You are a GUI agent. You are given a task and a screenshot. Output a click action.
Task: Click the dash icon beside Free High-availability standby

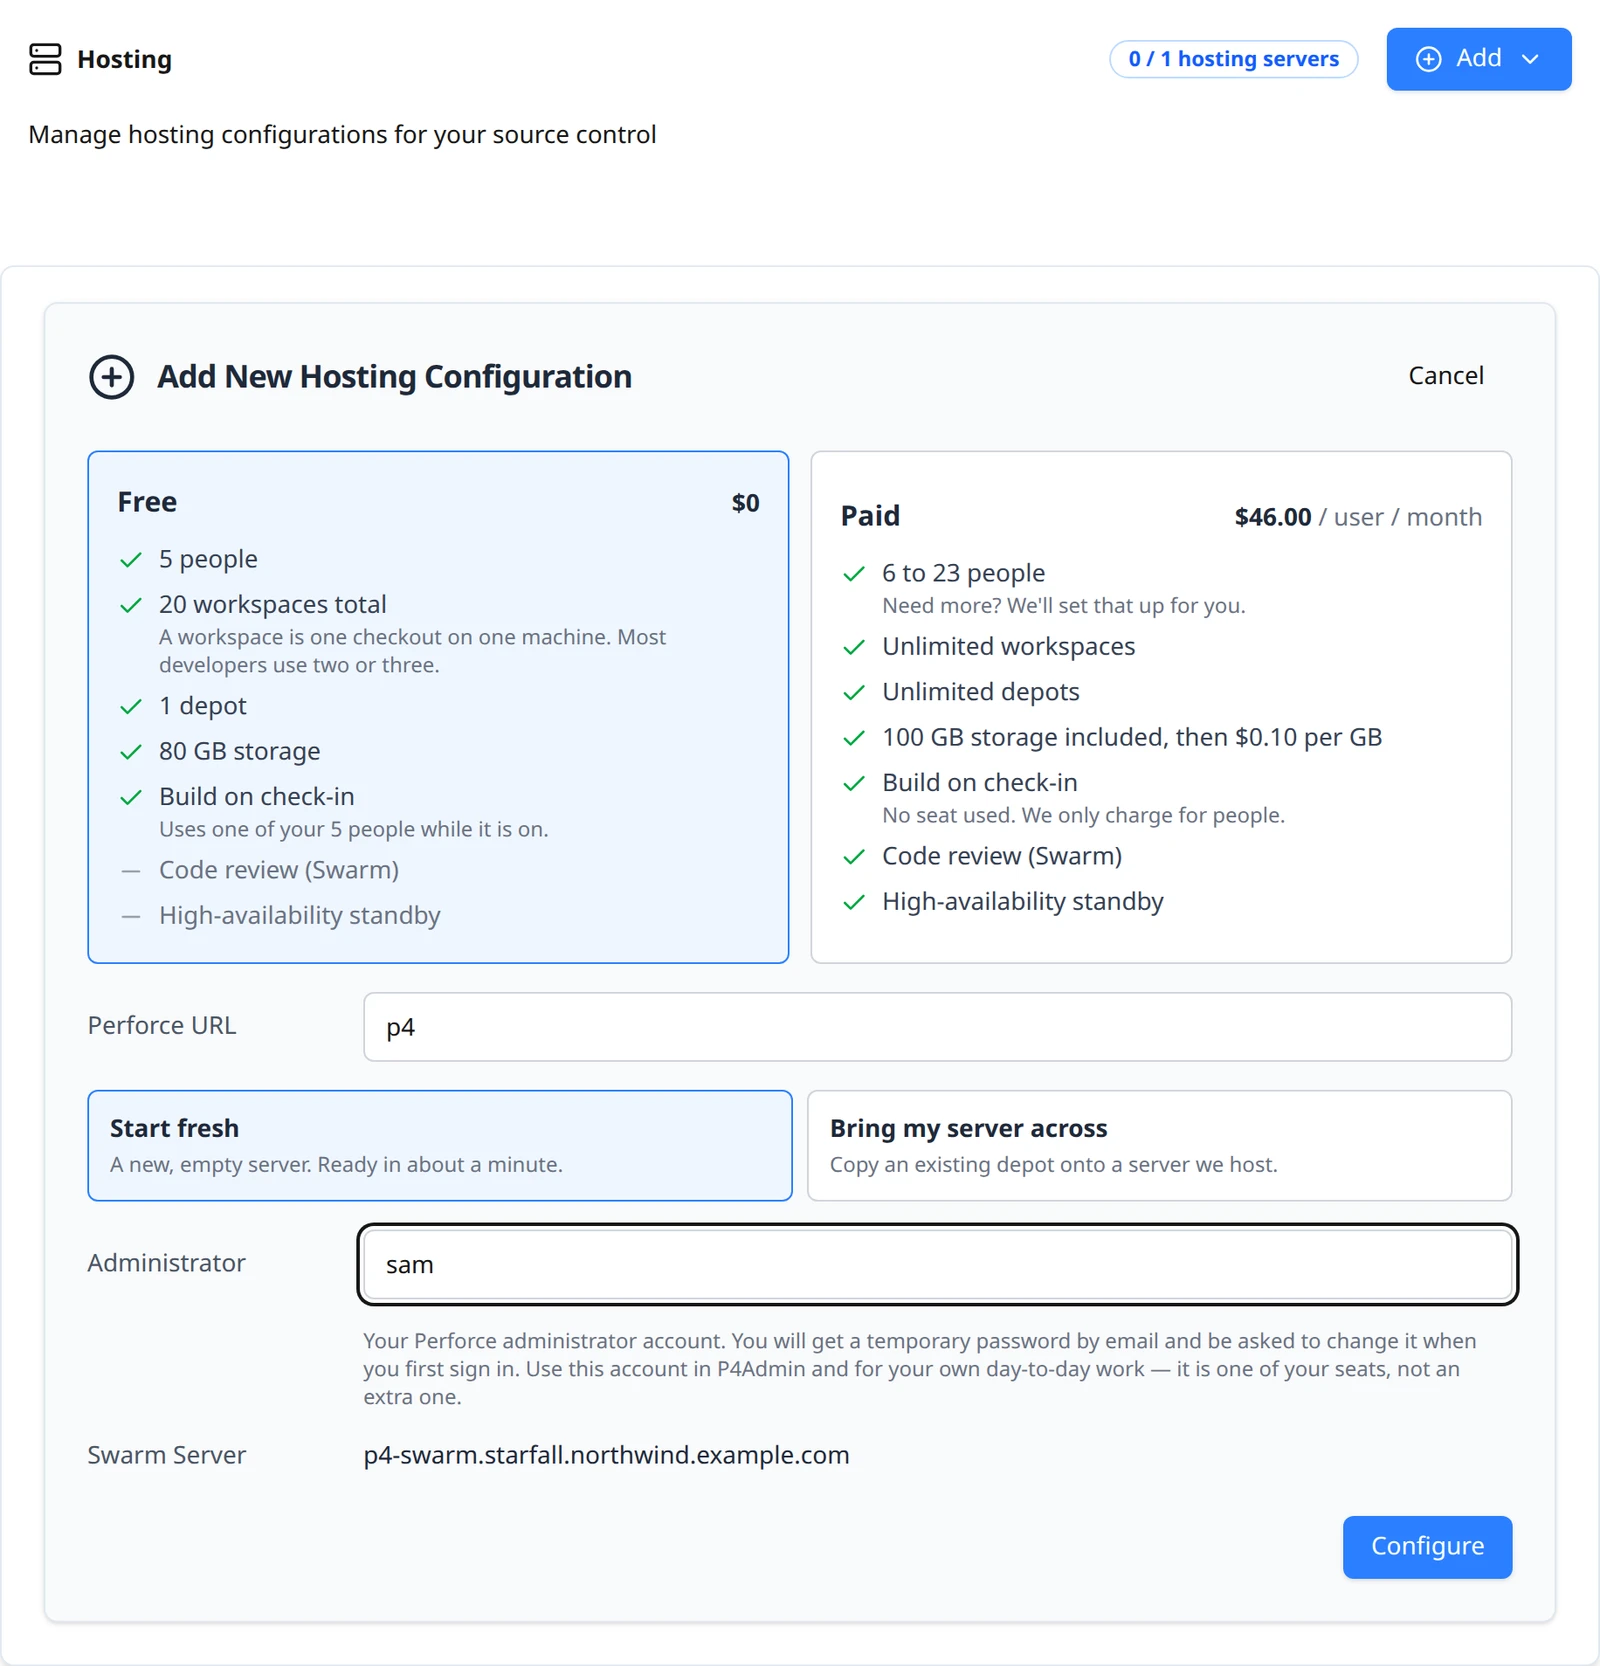coord(131,916)
